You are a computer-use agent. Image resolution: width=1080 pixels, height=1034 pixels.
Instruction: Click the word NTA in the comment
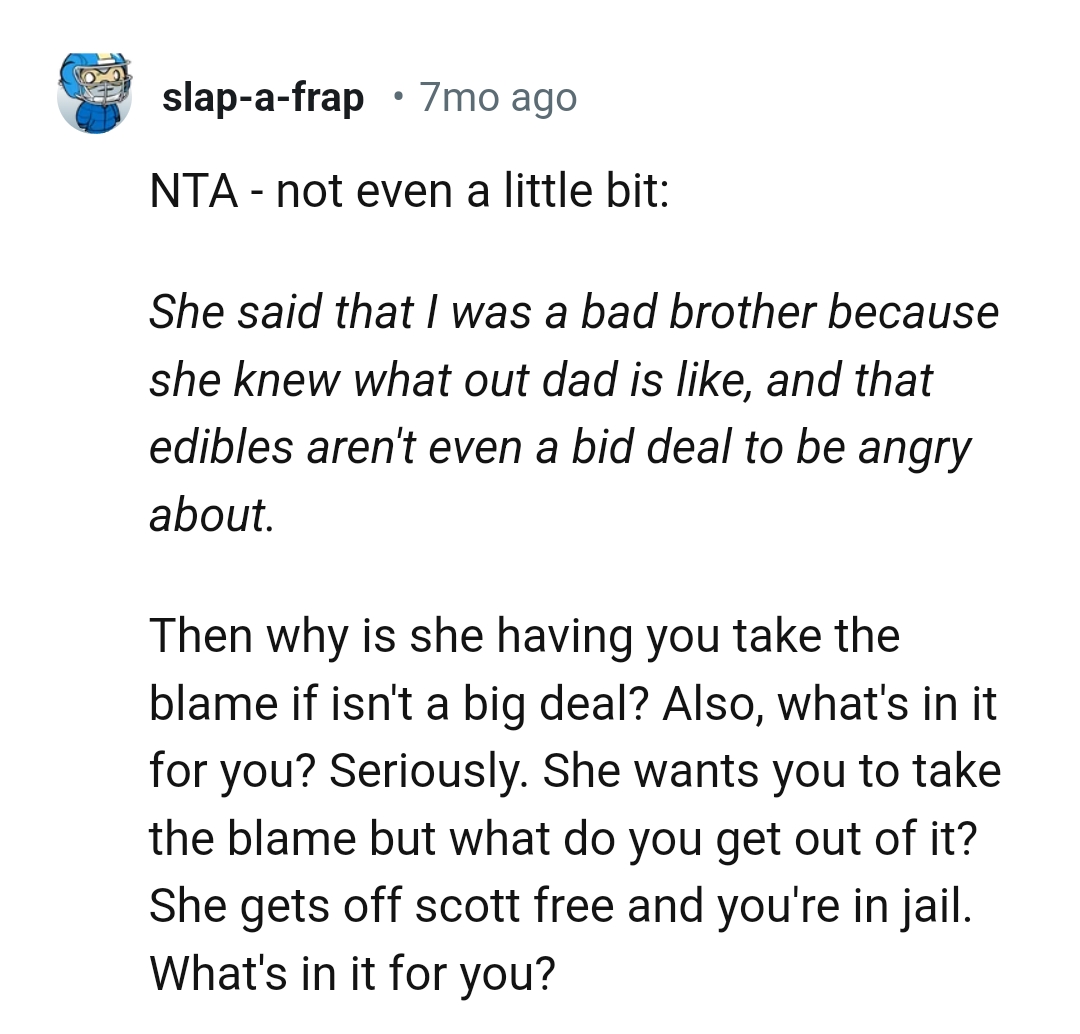pyautogui.click(x=193, y=191)
